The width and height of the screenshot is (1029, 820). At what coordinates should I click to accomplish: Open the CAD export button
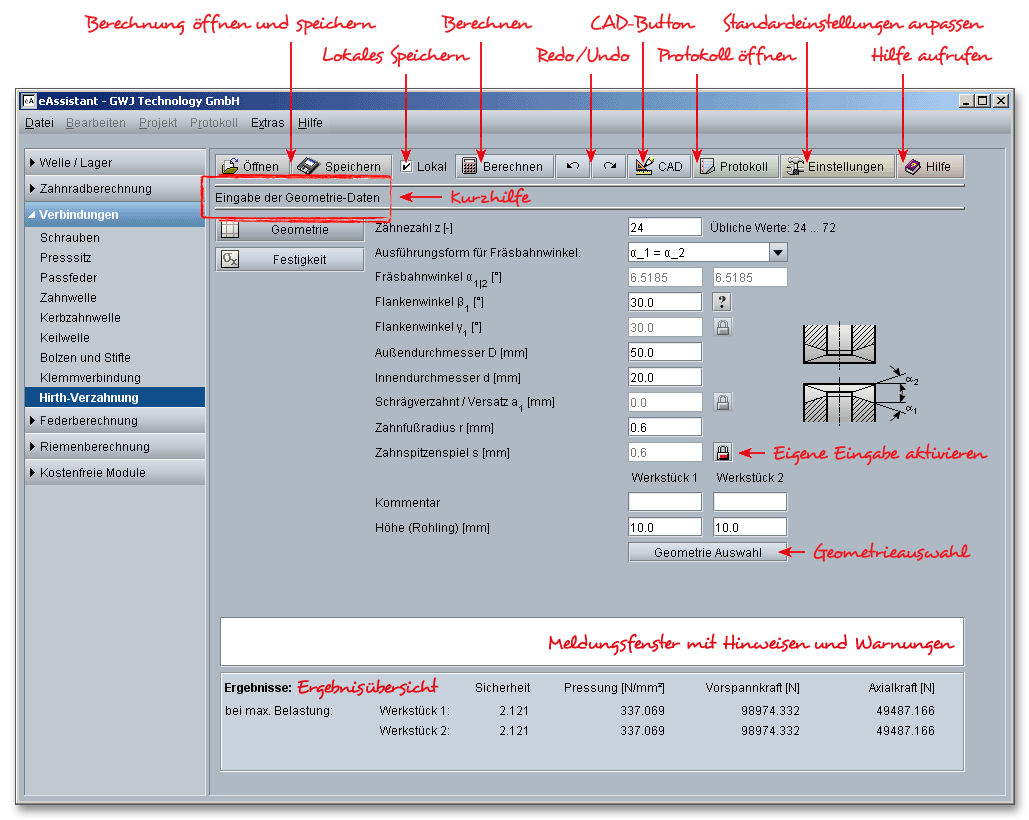tap(658, 167)
